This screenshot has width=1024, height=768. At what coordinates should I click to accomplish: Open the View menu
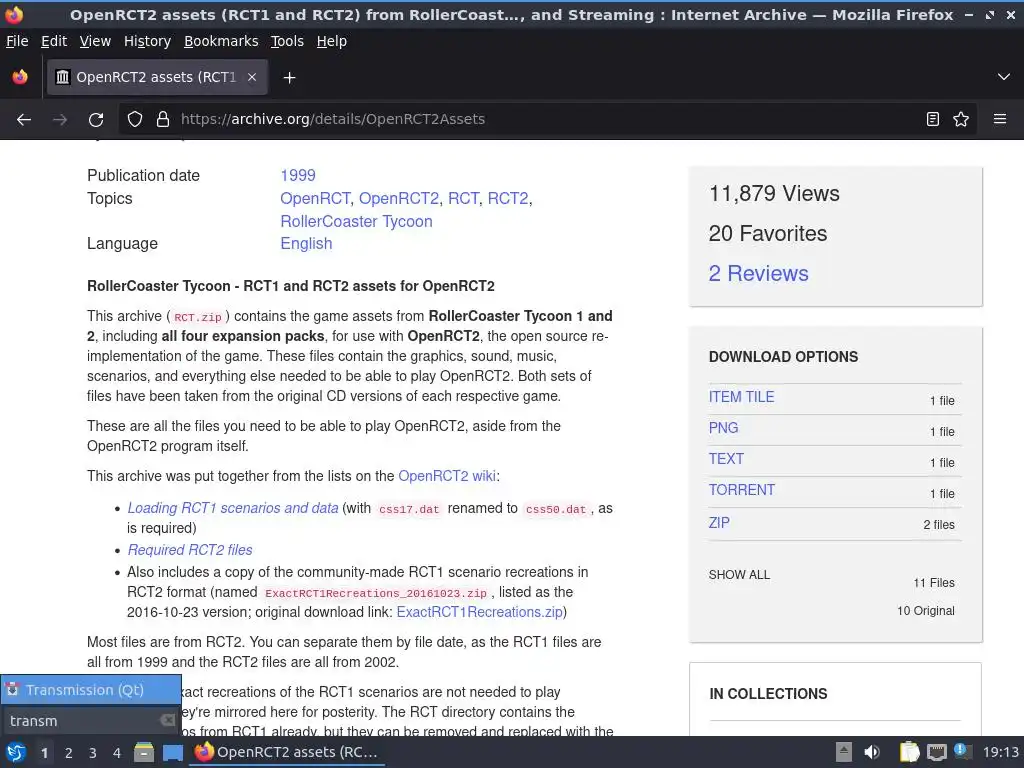tap(95, 41)
